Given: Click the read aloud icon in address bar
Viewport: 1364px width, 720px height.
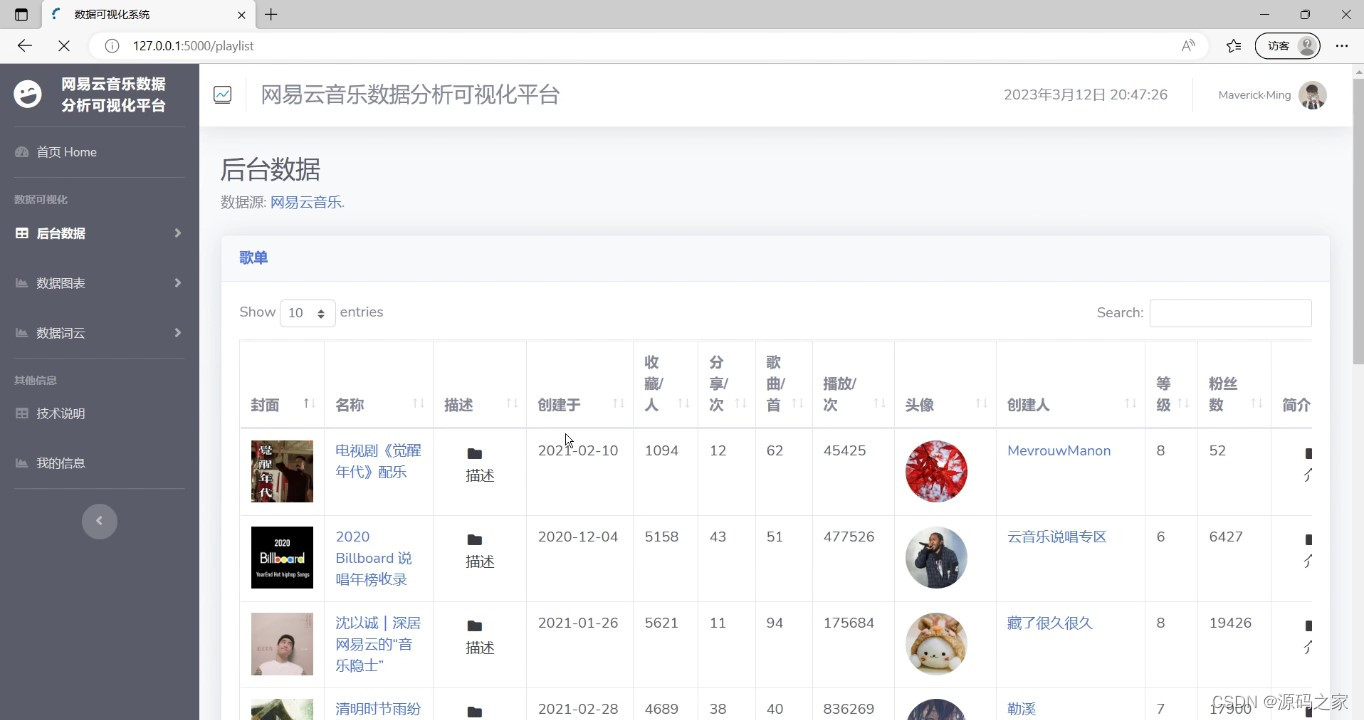Looking at the screenshot, I should pos(1188,45).
